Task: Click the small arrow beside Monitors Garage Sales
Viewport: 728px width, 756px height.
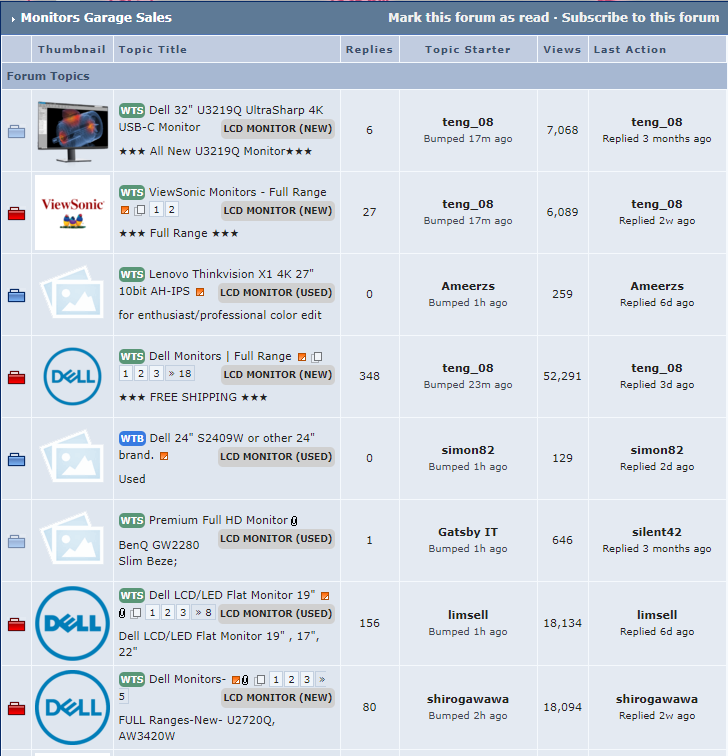Action: [13, 19]
